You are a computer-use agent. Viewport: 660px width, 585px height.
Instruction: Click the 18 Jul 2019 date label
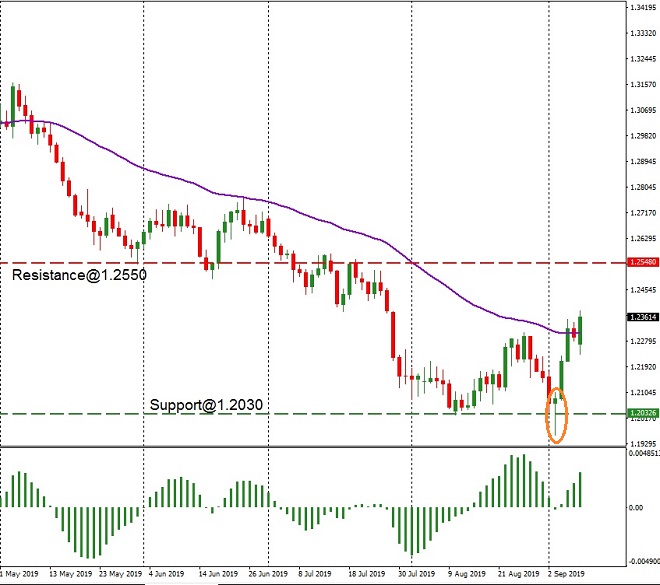[x=366, y=574]
